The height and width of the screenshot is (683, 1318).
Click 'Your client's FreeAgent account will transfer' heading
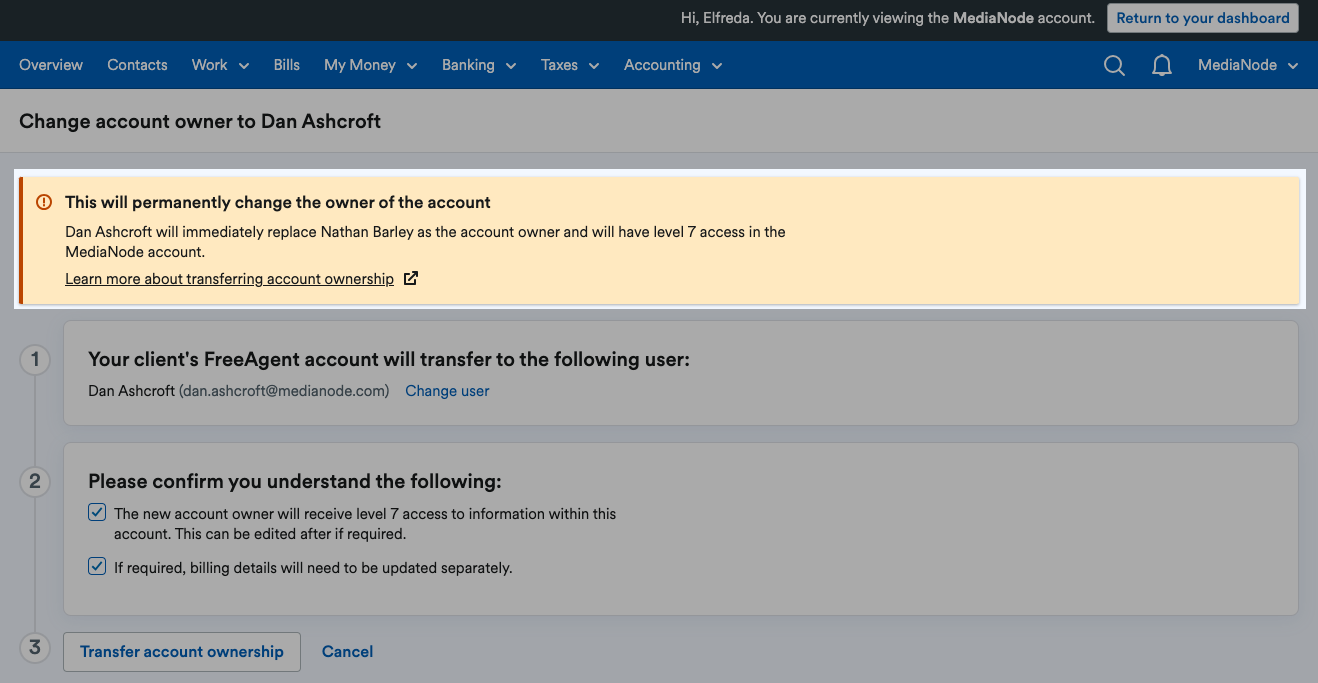pyautogui.click(x=389, y=359)
